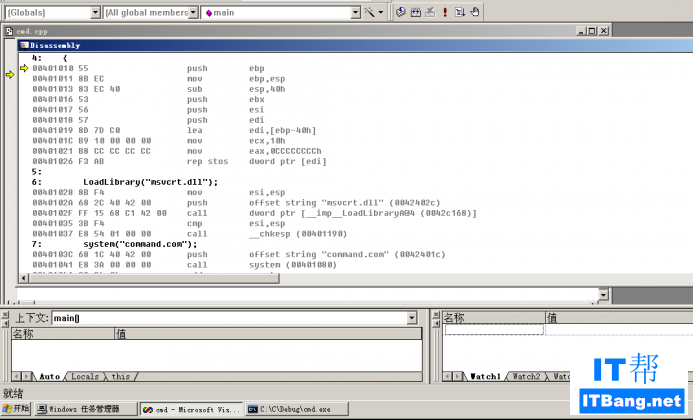Expand the 上下文 context dropdown arrow

[x=411, y=318]
